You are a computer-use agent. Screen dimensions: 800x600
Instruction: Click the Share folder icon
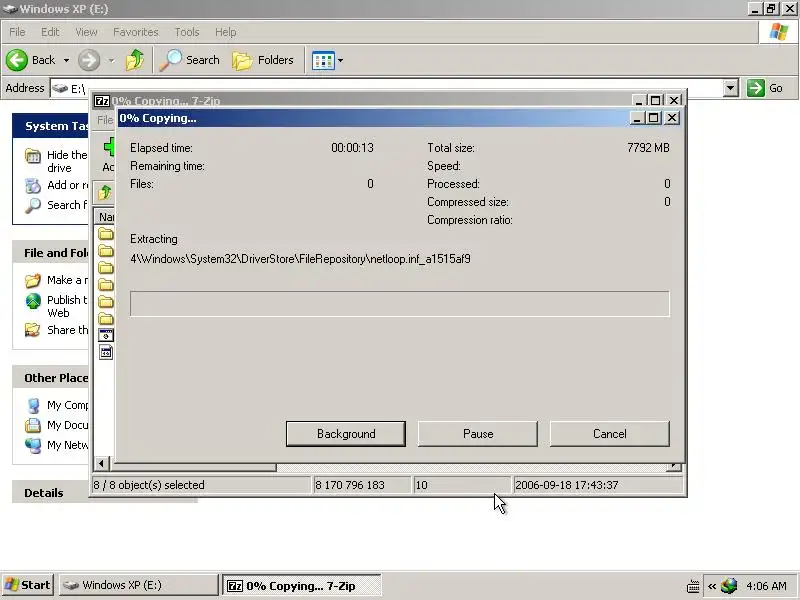33,330
